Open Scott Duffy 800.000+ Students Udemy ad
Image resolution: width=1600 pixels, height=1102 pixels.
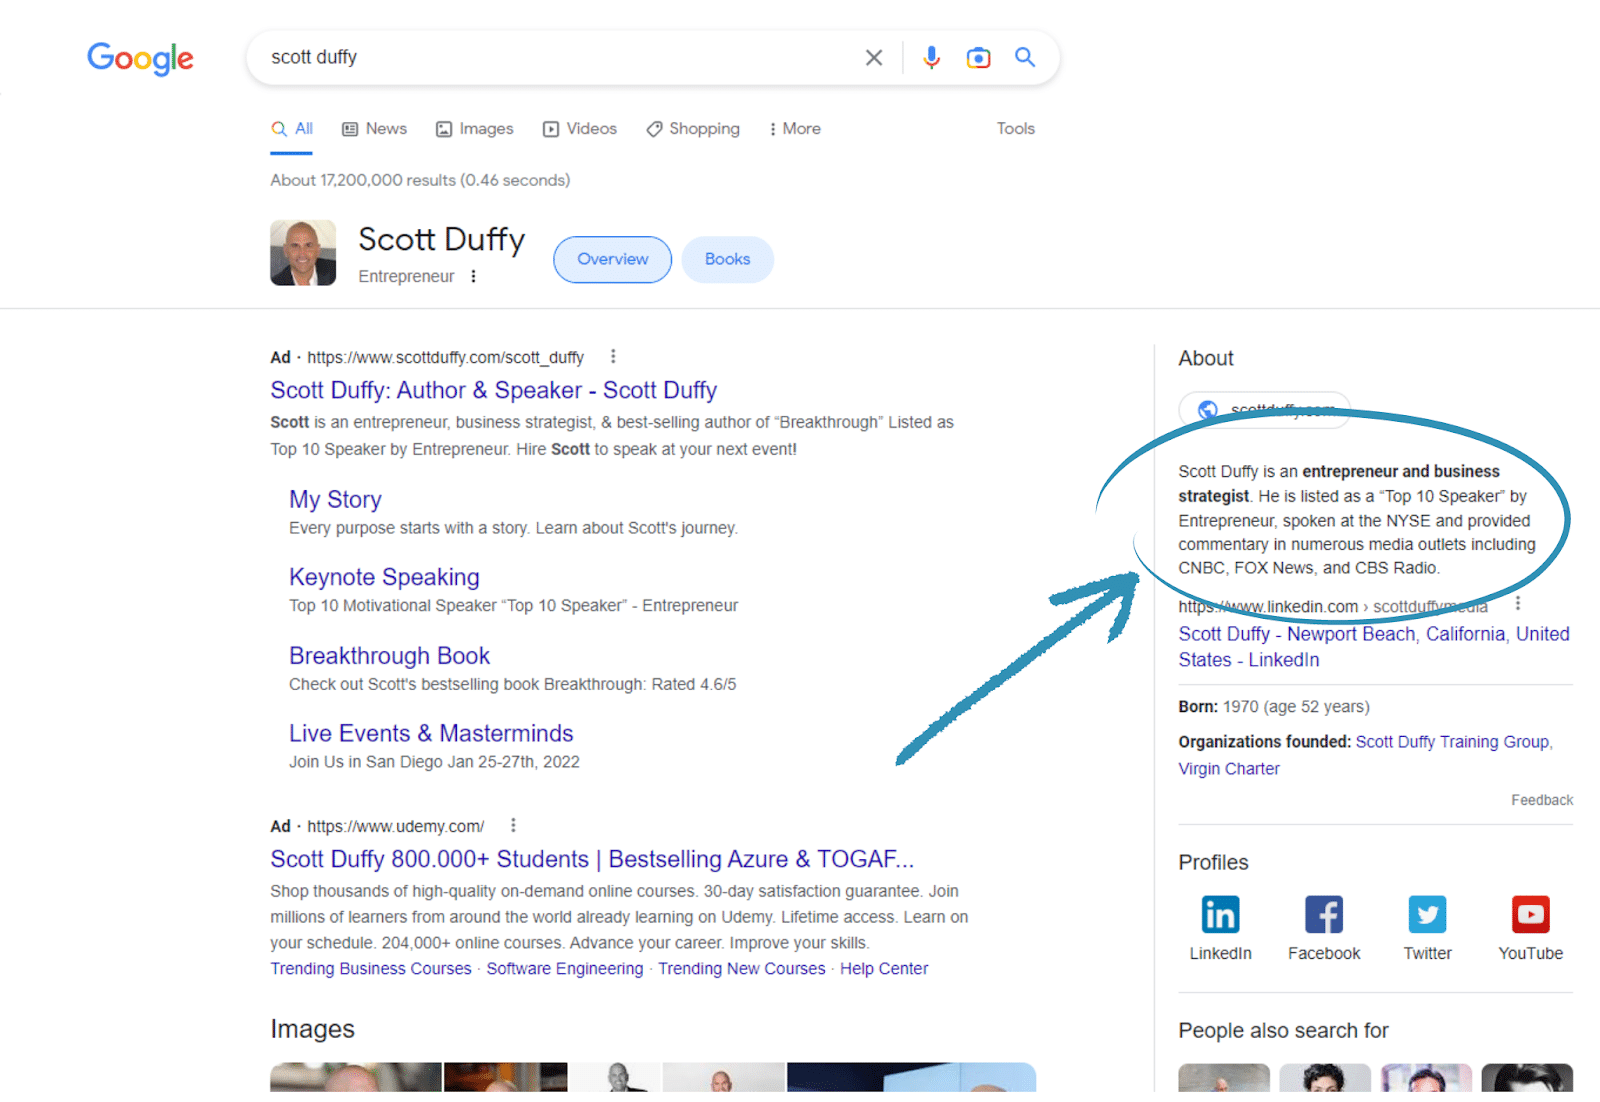pyautogui.click(x=592, y=859)
